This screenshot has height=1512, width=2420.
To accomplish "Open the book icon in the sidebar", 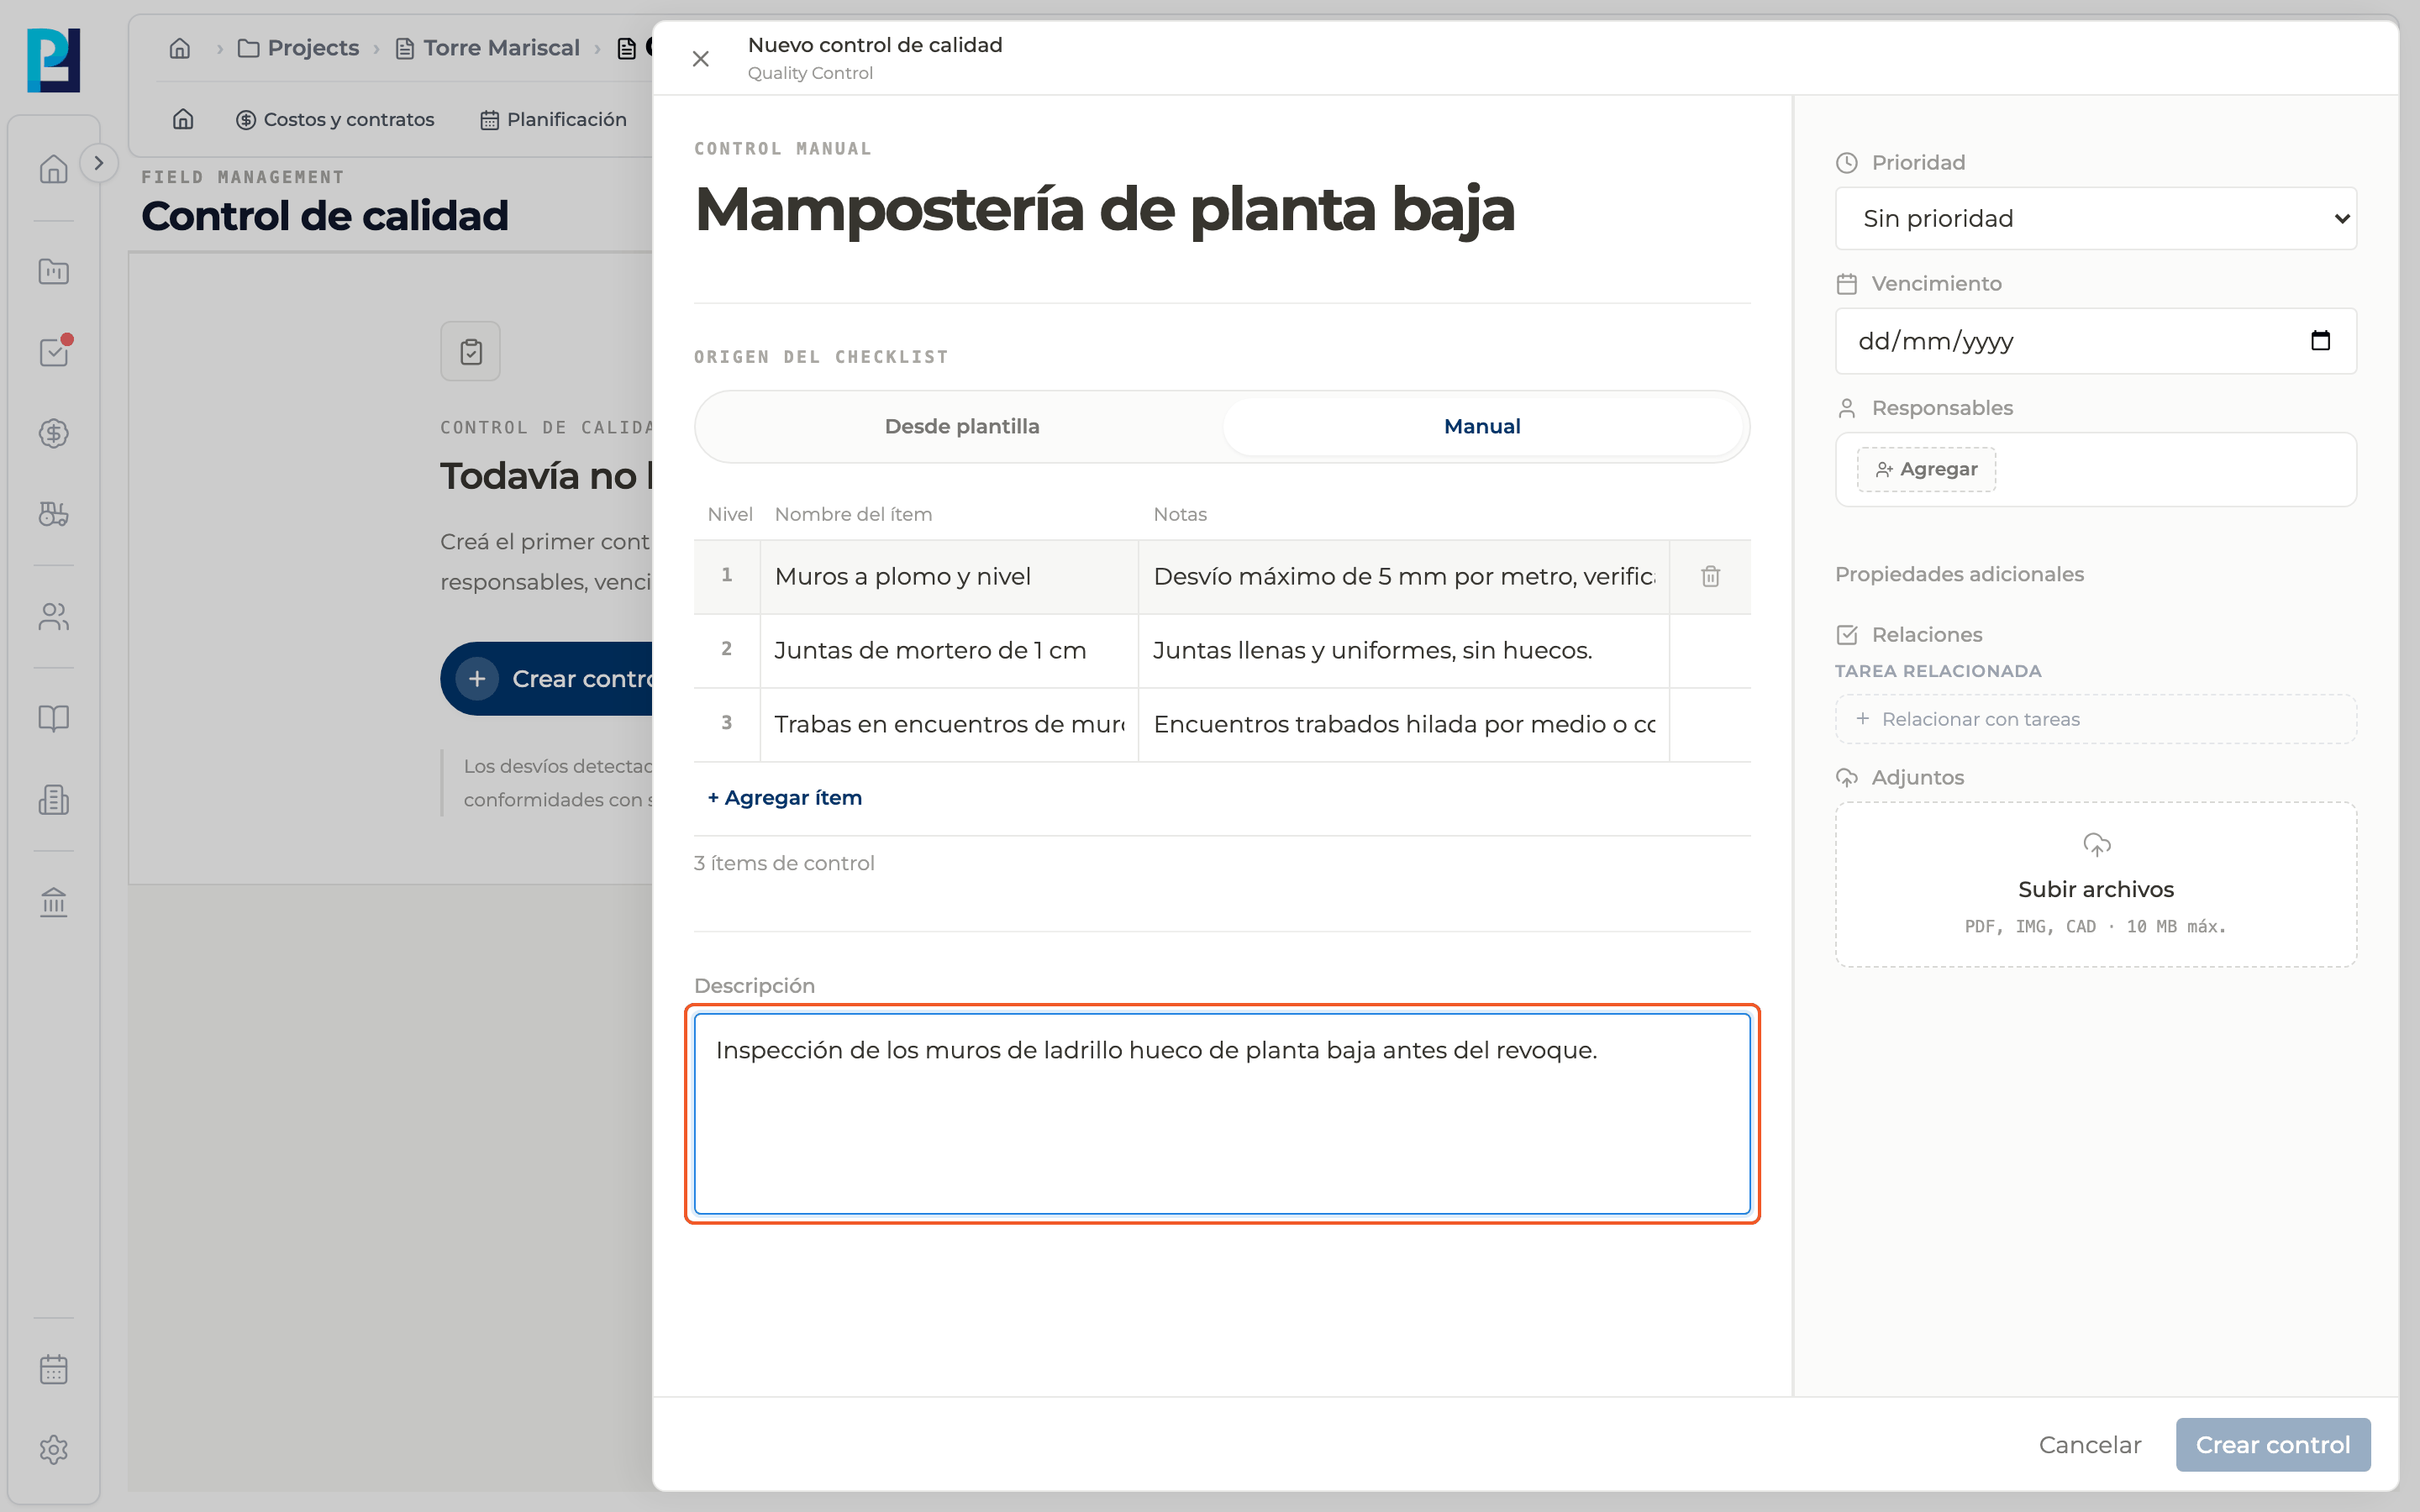I will click(54, 718).
